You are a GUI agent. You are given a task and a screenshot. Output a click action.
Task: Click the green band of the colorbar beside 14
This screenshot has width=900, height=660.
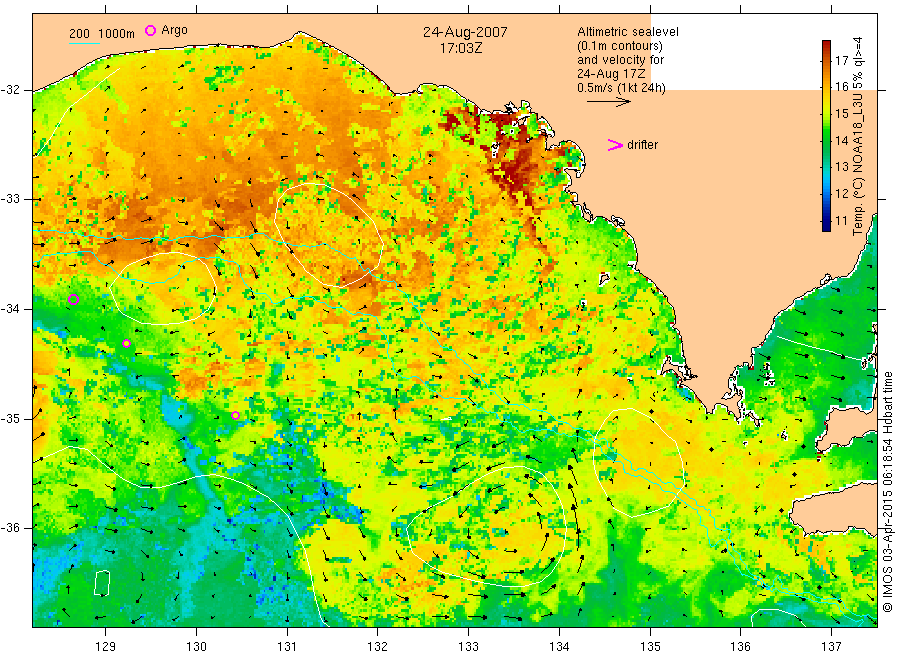click(x=826, y=140)
